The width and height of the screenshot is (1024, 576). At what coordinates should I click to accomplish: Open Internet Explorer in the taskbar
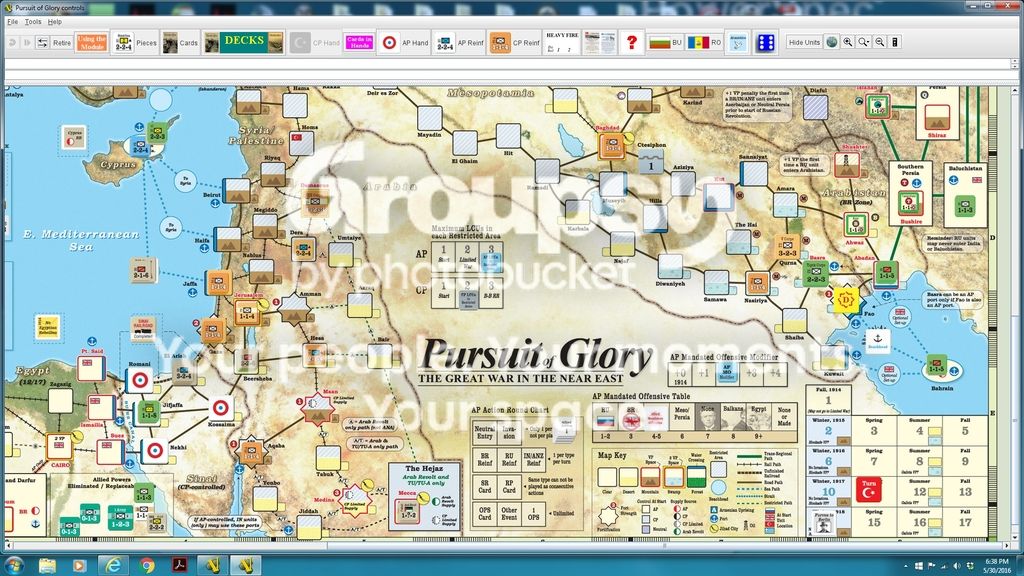point(112,564)
